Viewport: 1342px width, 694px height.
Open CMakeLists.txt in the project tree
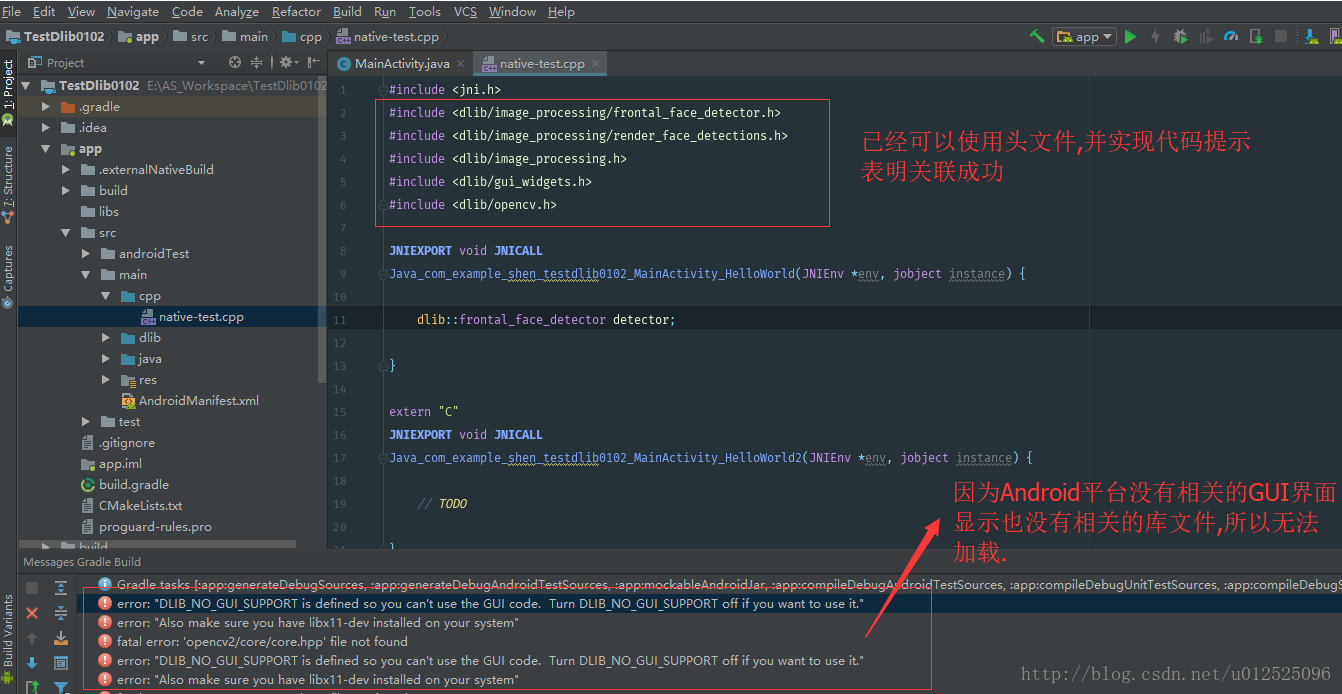(x=140, y=506)
